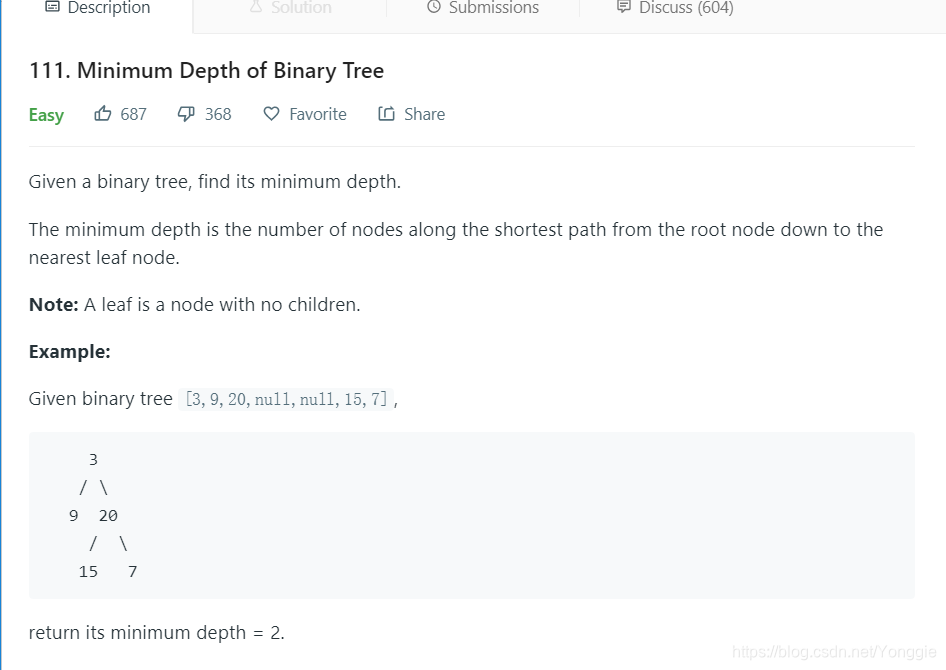This screenshot has width=946, height=670.
Task: Select the green Easy difficulty label
Action: point(46,114)
